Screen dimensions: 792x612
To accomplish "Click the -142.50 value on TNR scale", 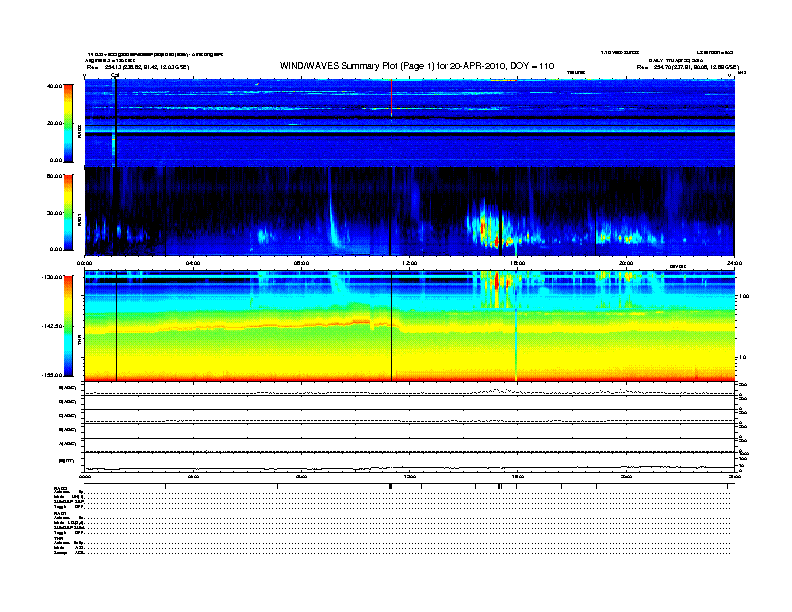I will [x=52, y=326].
